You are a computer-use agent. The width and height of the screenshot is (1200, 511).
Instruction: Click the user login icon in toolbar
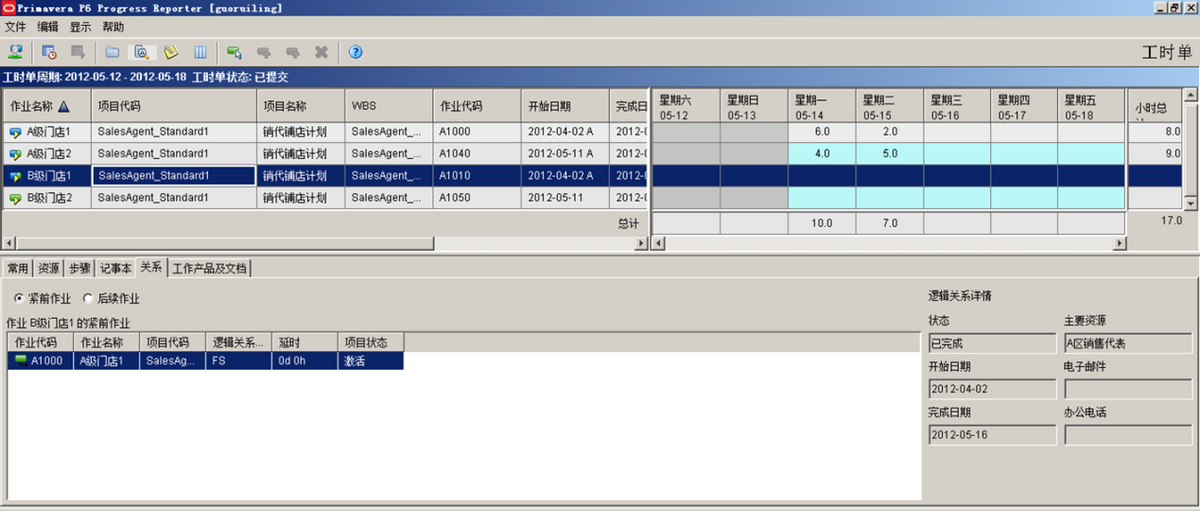(x=16, y=52)
